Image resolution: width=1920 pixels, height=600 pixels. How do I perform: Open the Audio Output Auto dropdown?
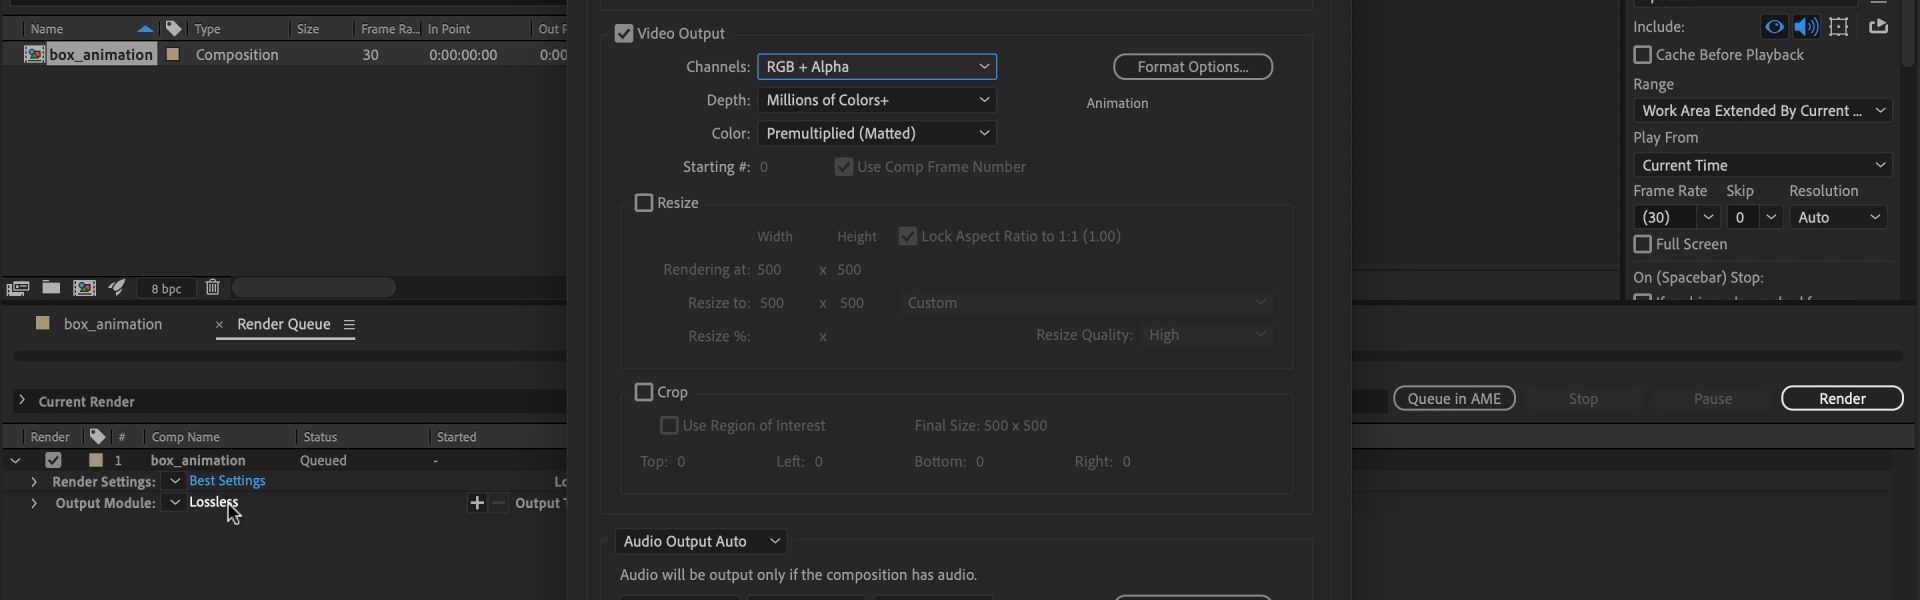click(x=700, y=541)
